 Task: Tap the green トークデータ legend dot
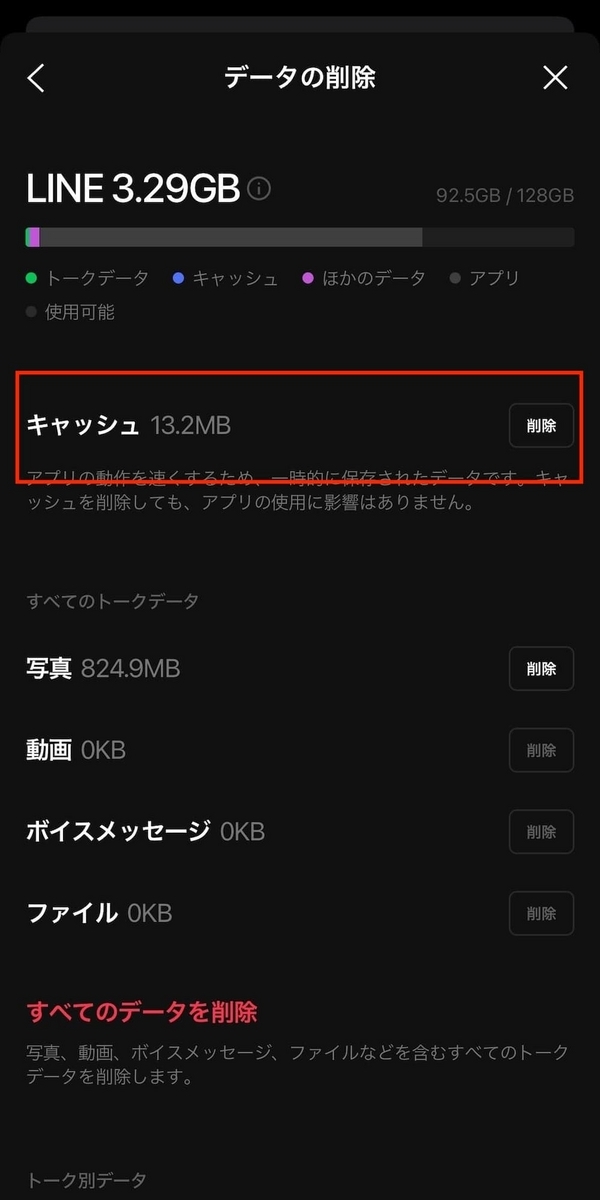coord(32,278)
